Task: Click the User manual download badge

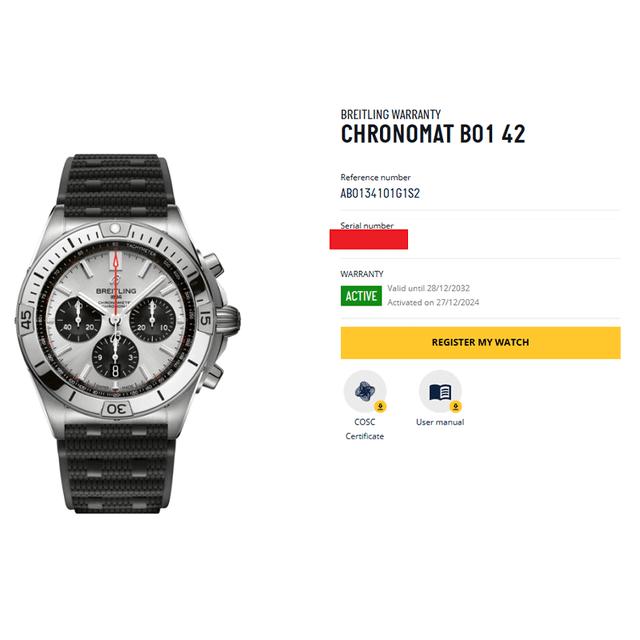Action: (x=456, y=407)
